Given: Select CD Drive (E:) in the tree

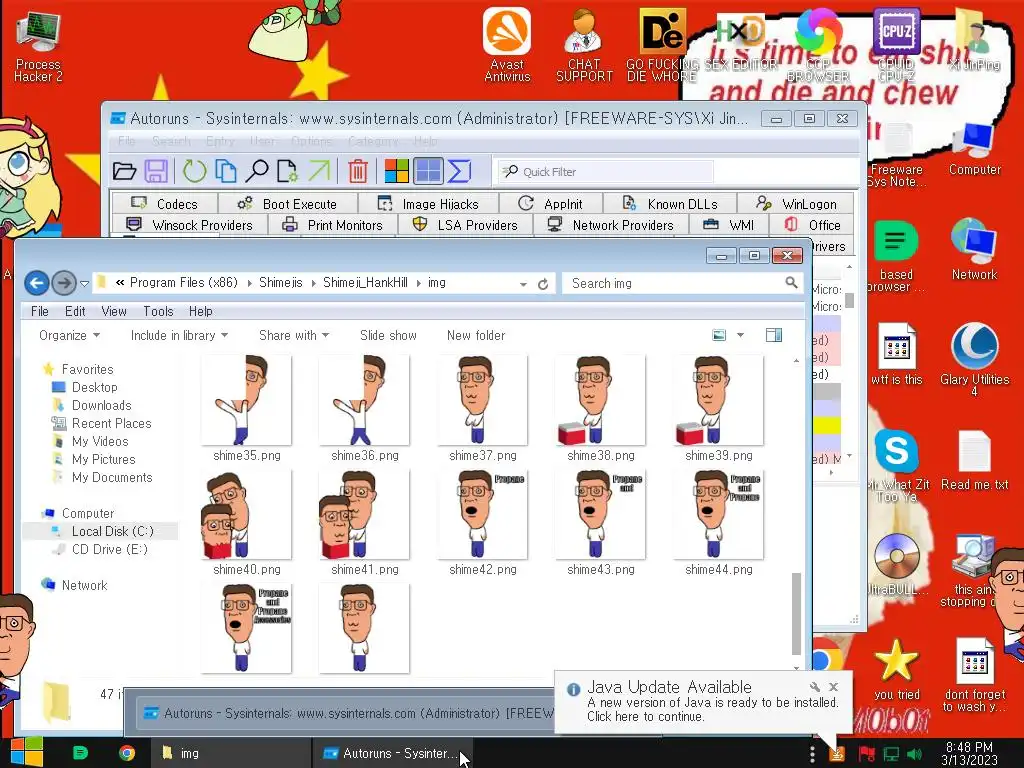Looking at the screenshot, I should 109,549.
